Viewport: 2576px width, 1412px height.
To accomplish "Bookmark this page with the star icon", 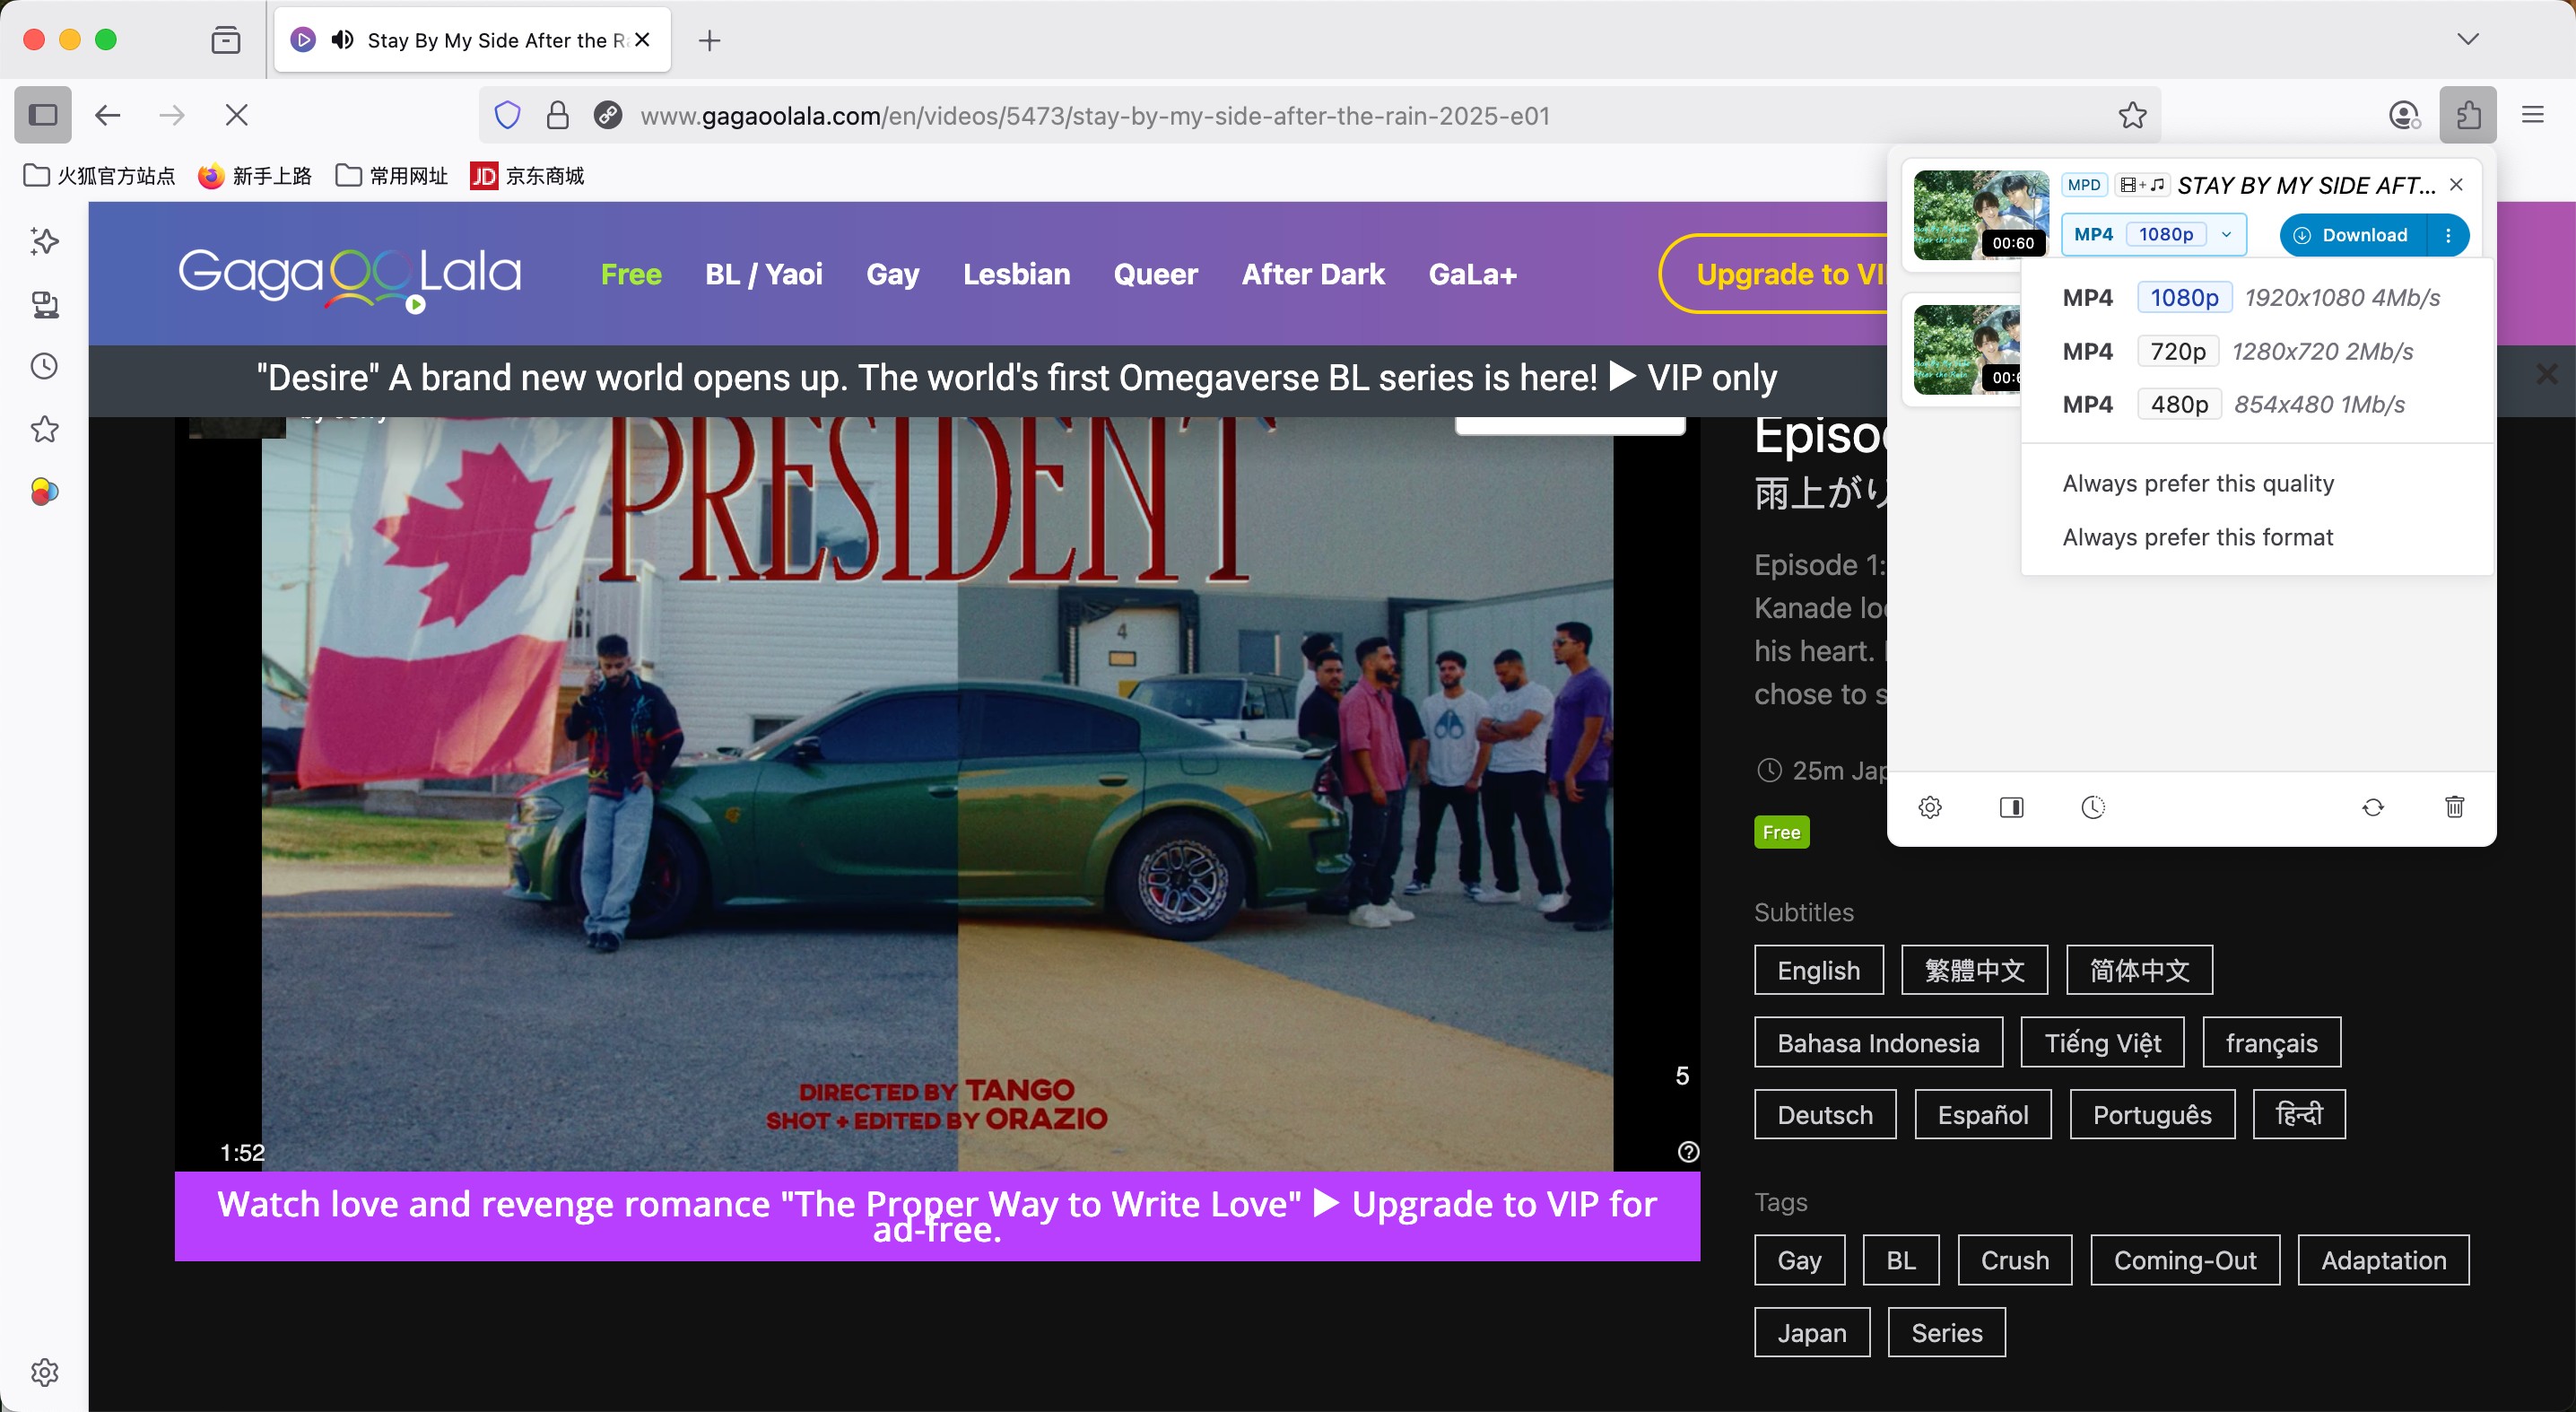I will pyautogui.click(x=2132, y=116).
